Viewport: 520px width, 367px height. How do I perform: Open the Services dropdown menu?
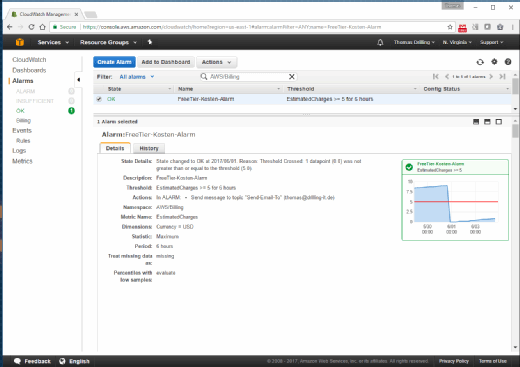[53, 42]
